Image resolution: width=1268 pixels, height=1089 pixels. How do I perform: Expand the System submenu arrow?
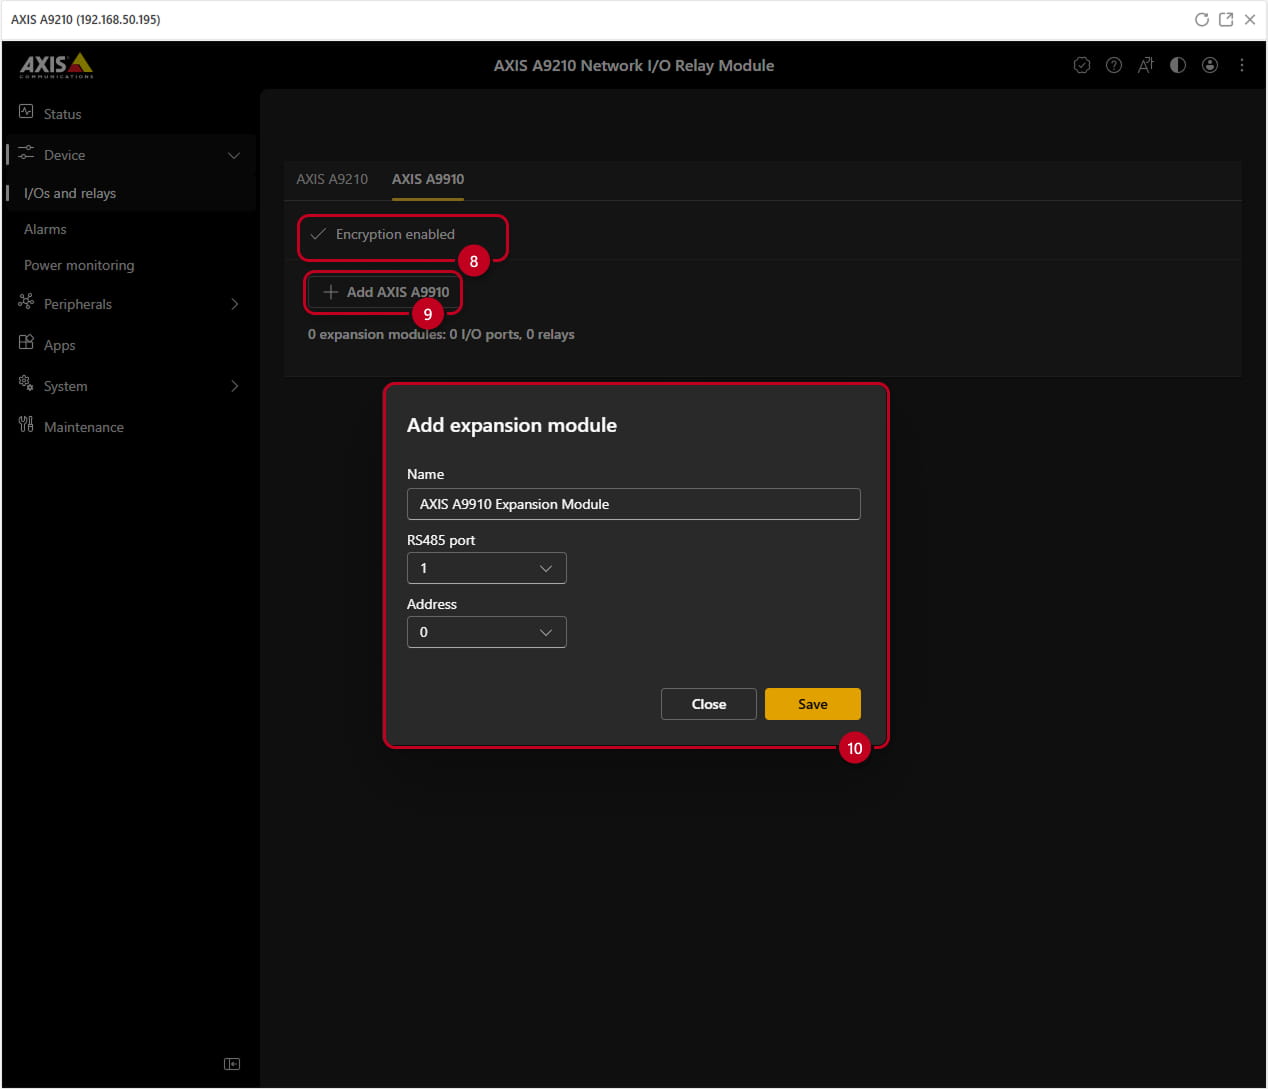[235, 386]
